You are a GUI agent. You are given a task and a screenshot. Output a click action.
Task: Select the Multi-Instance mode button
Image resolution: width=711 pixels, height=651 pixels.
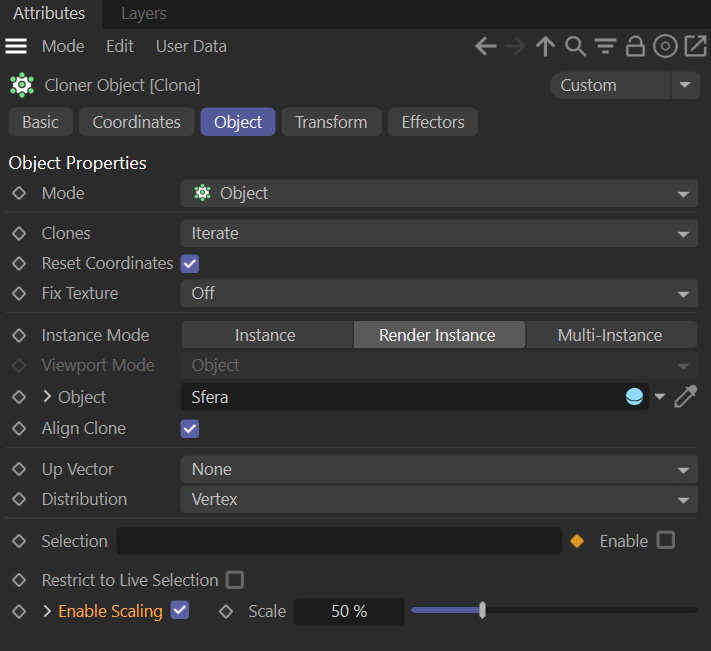(610, 335)
